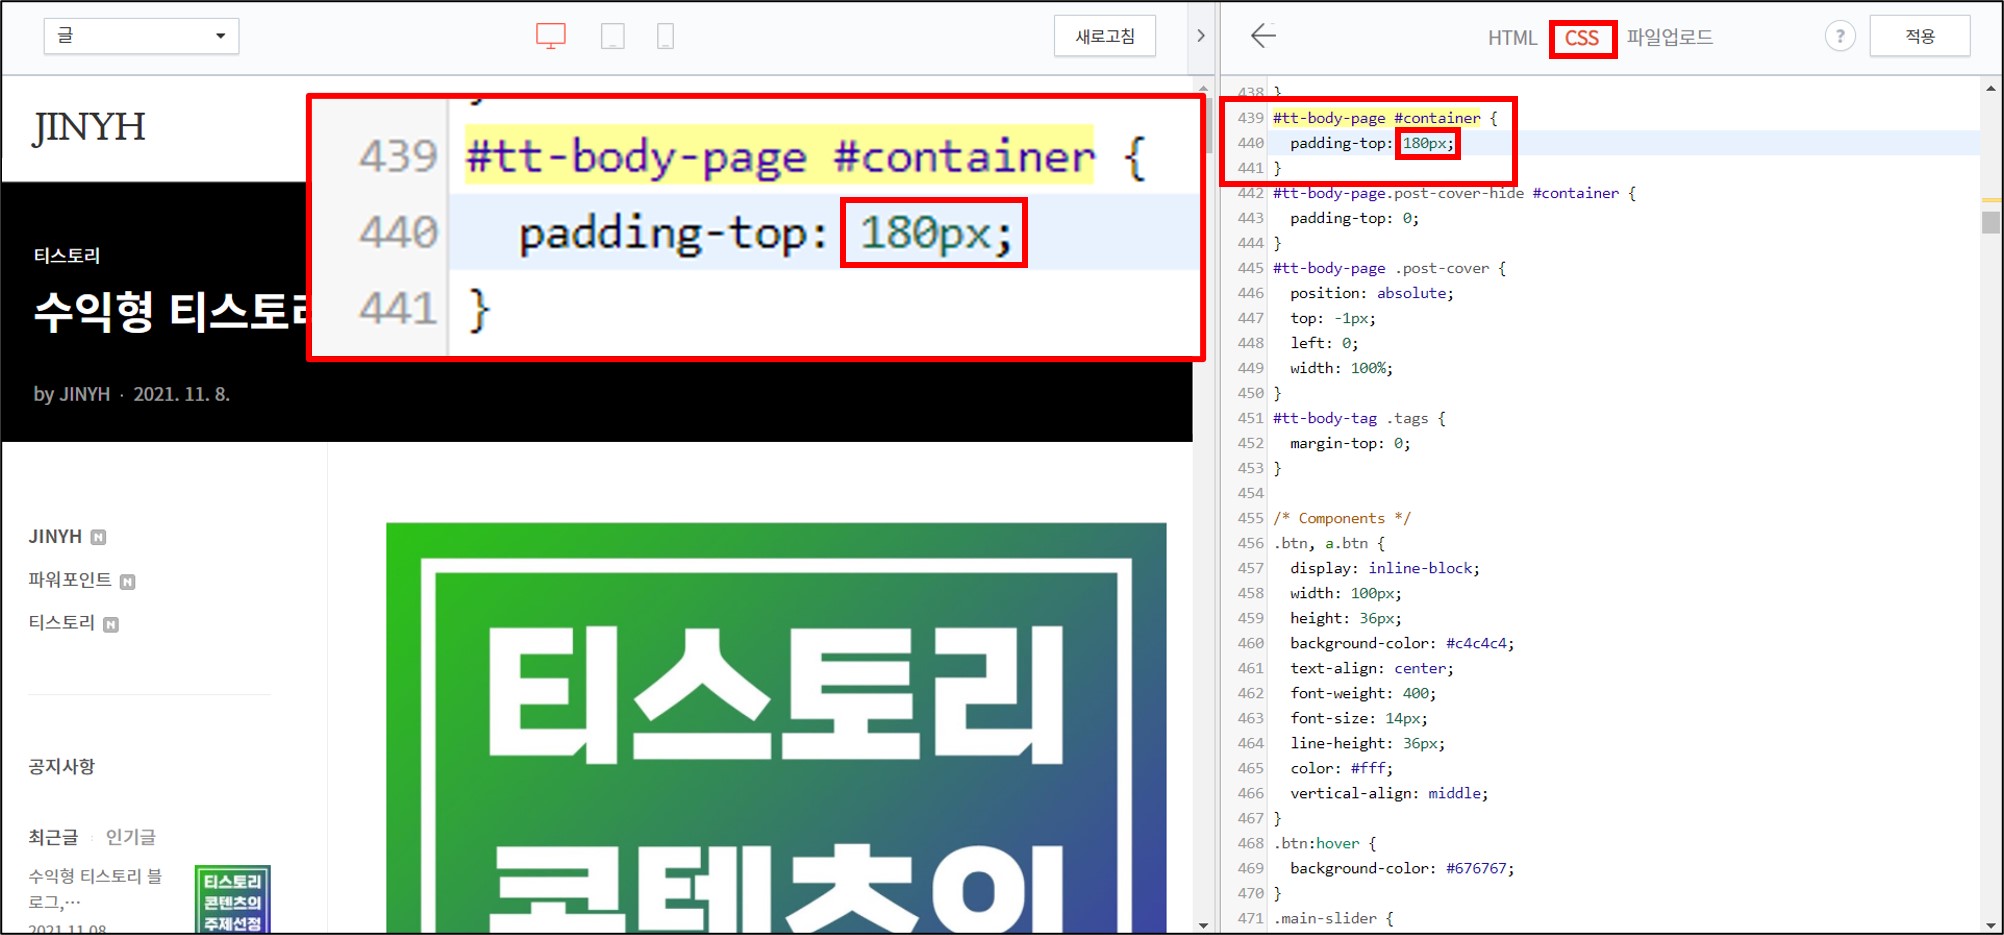2004x935 pixels.
Task: Click the recent post thumbnail image
Action: tap(232, 900)
